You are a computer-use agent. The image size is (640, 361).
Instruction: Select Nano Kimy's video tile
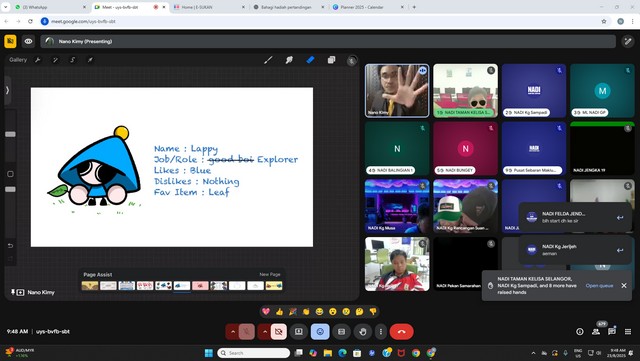397,91
